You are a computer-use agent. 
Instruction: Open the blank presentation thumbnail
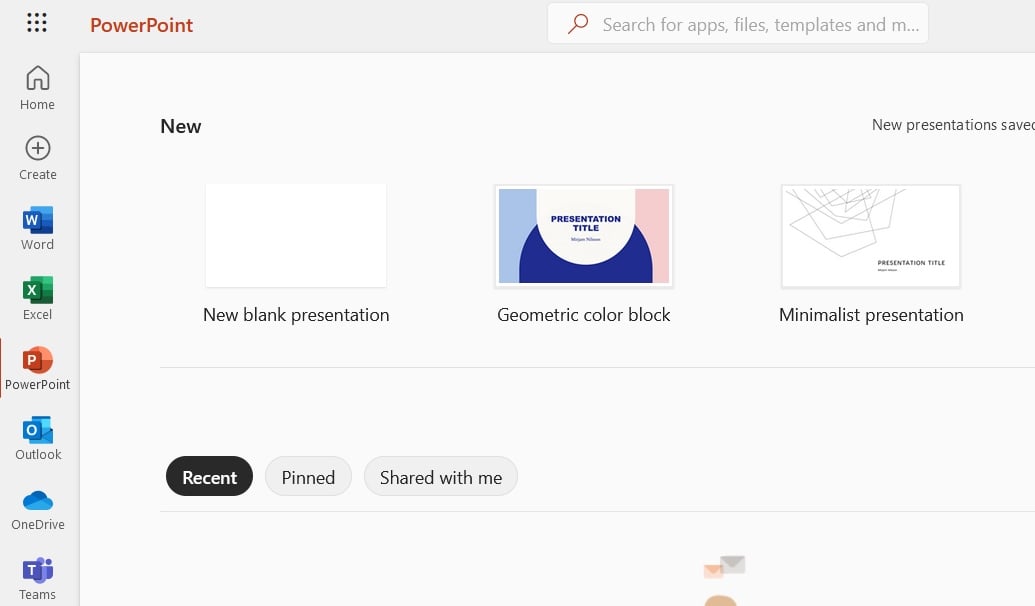(x=296, y=236)
